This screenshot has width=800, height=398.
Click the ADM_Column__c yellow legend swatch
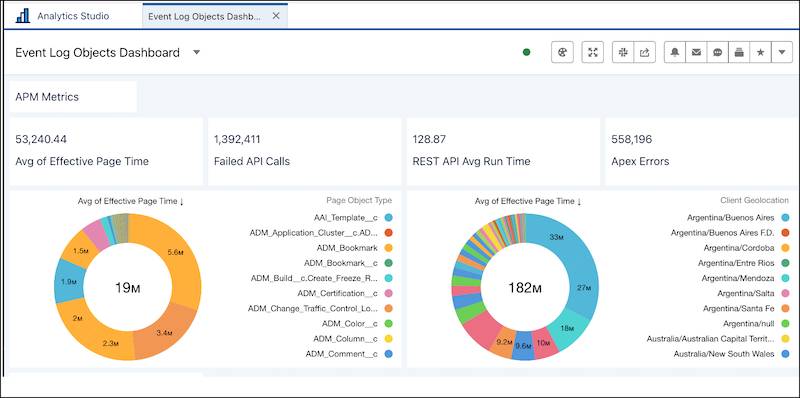point(388,339)
